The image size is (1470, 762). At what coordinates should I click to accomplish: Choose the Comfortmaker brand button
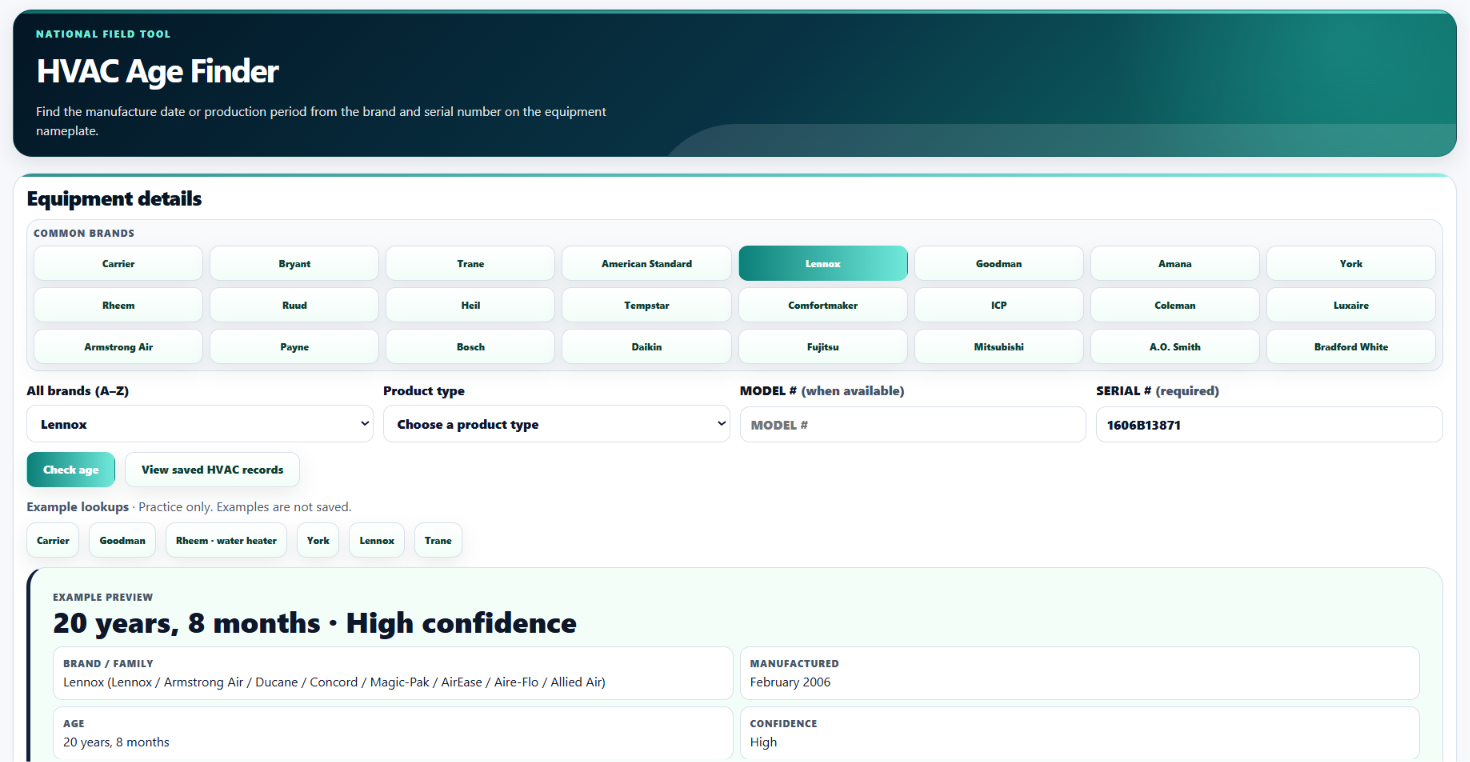[823, 305]
